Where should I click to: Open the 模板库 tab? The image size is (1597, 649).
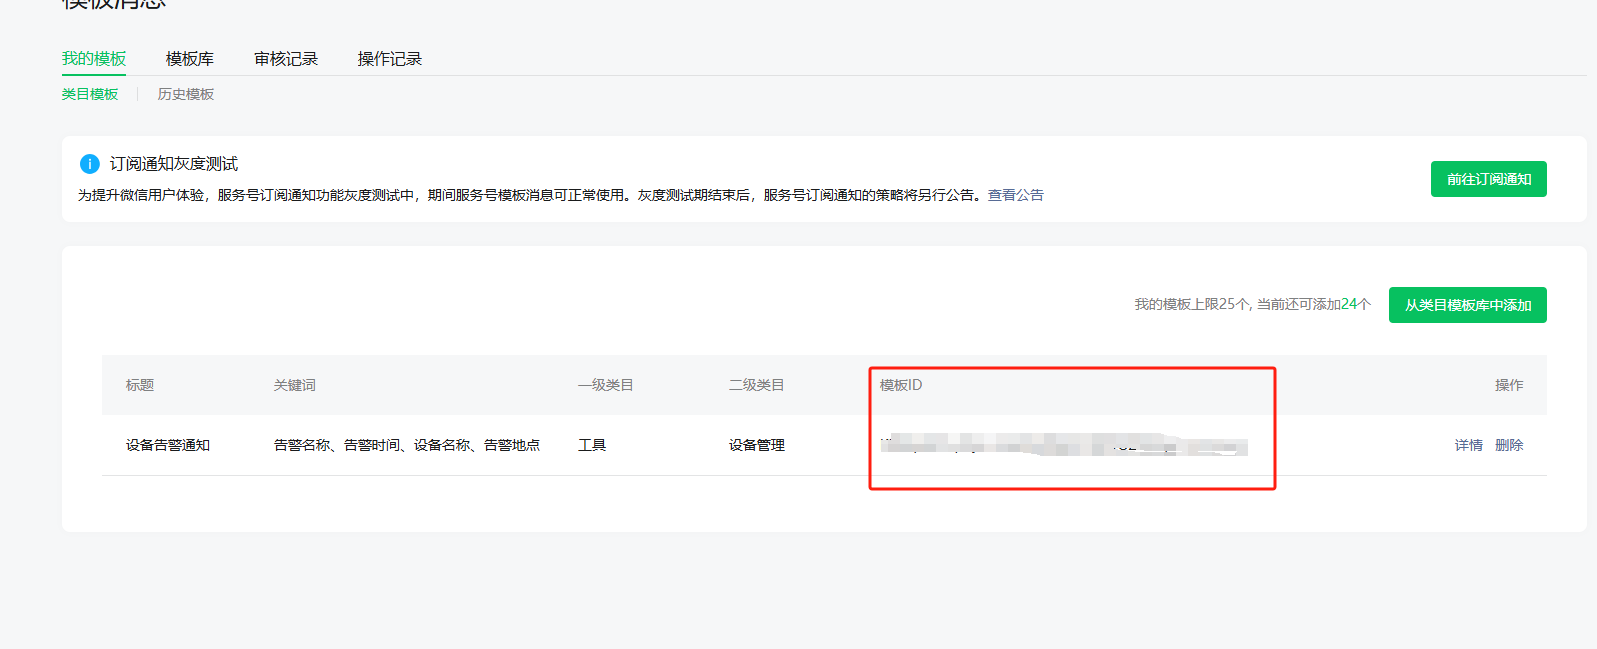coord(189,59)
